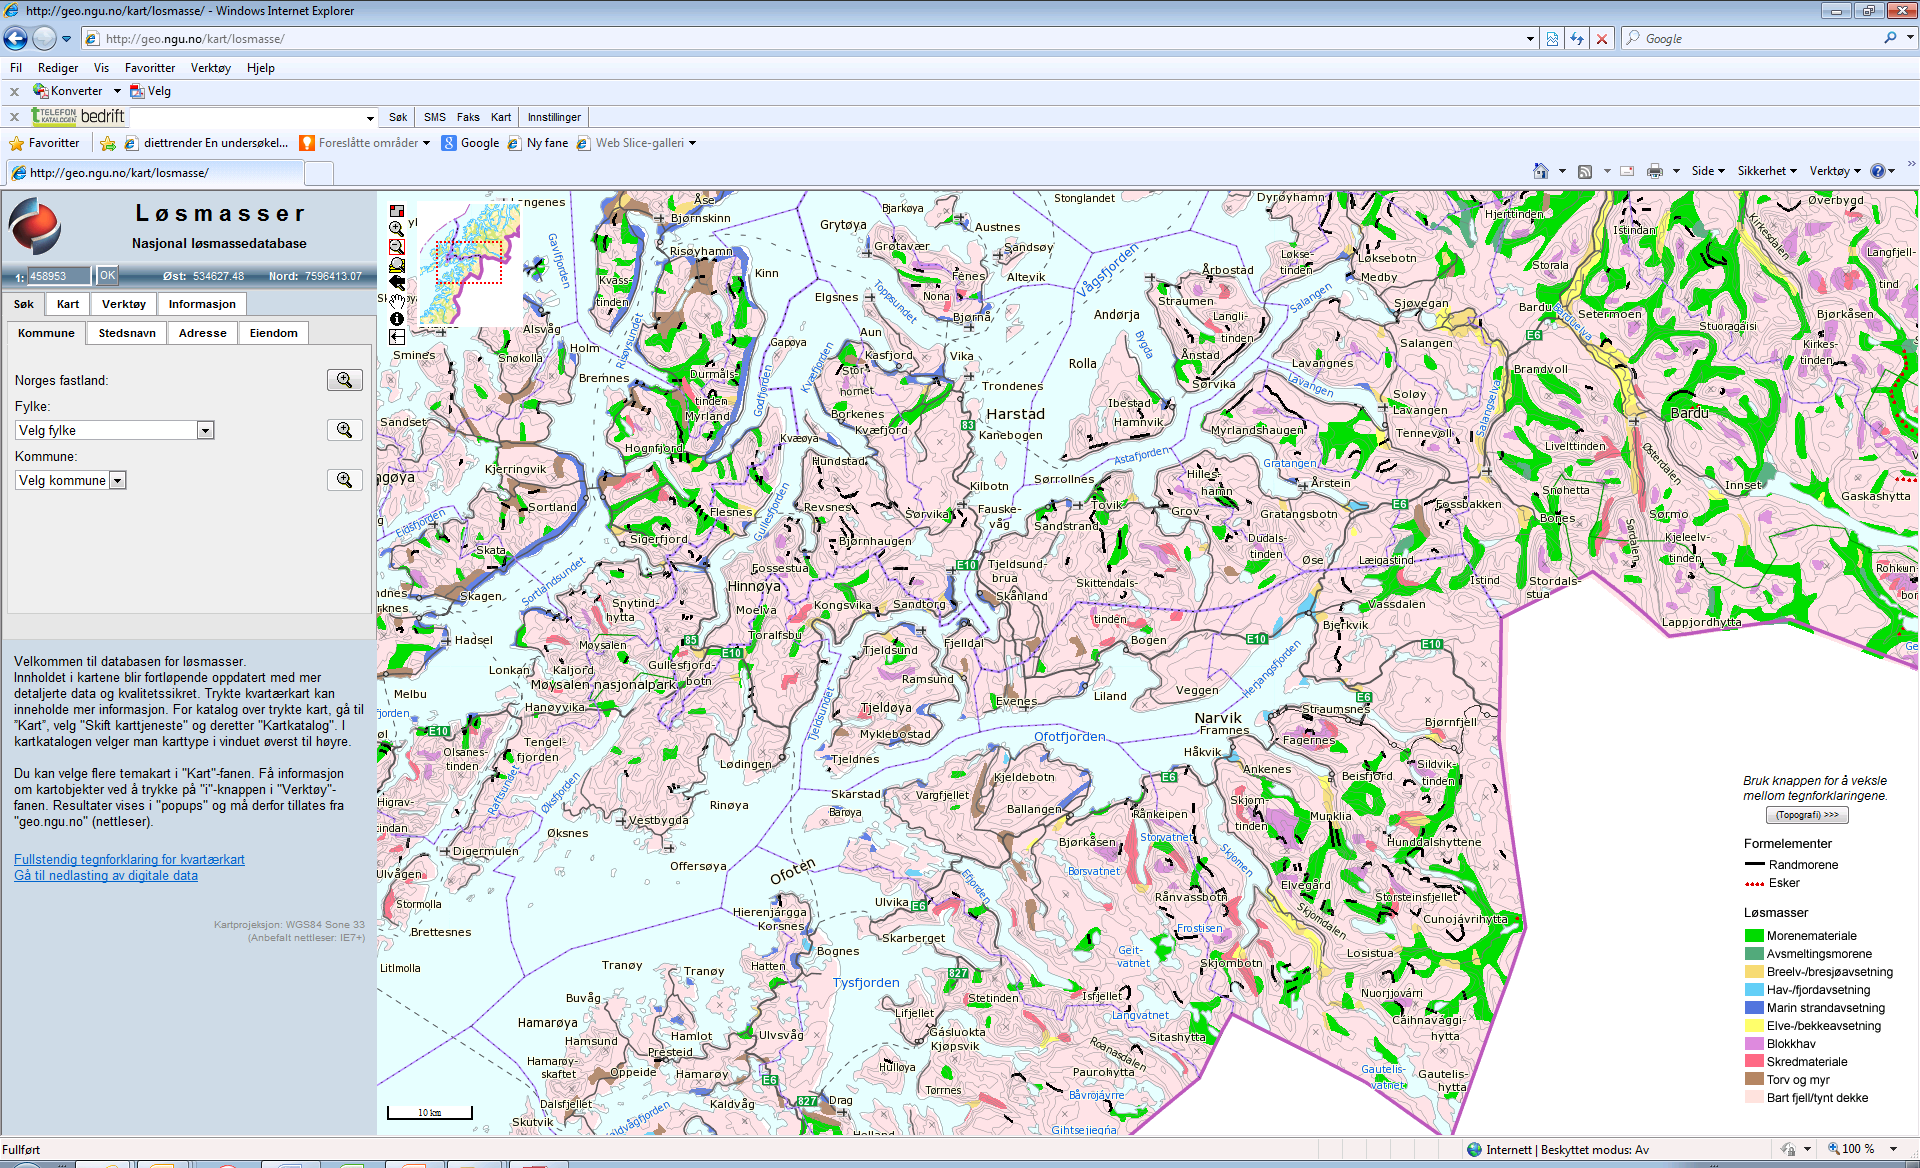Click the Favoritter bar button
This screenshot has width=1920, height=1168.
tap(44, 143)
